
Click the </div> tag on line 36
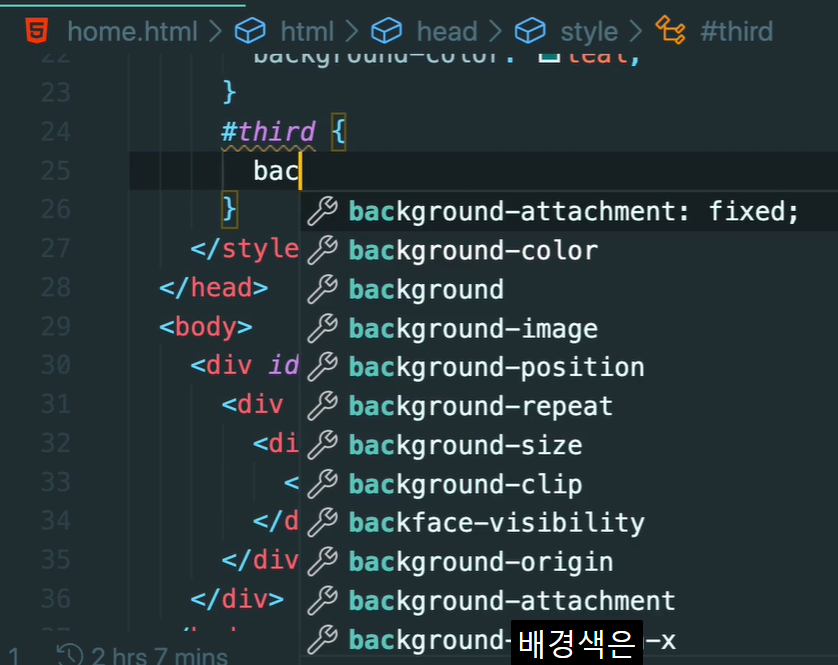click(x=237, y=599)
